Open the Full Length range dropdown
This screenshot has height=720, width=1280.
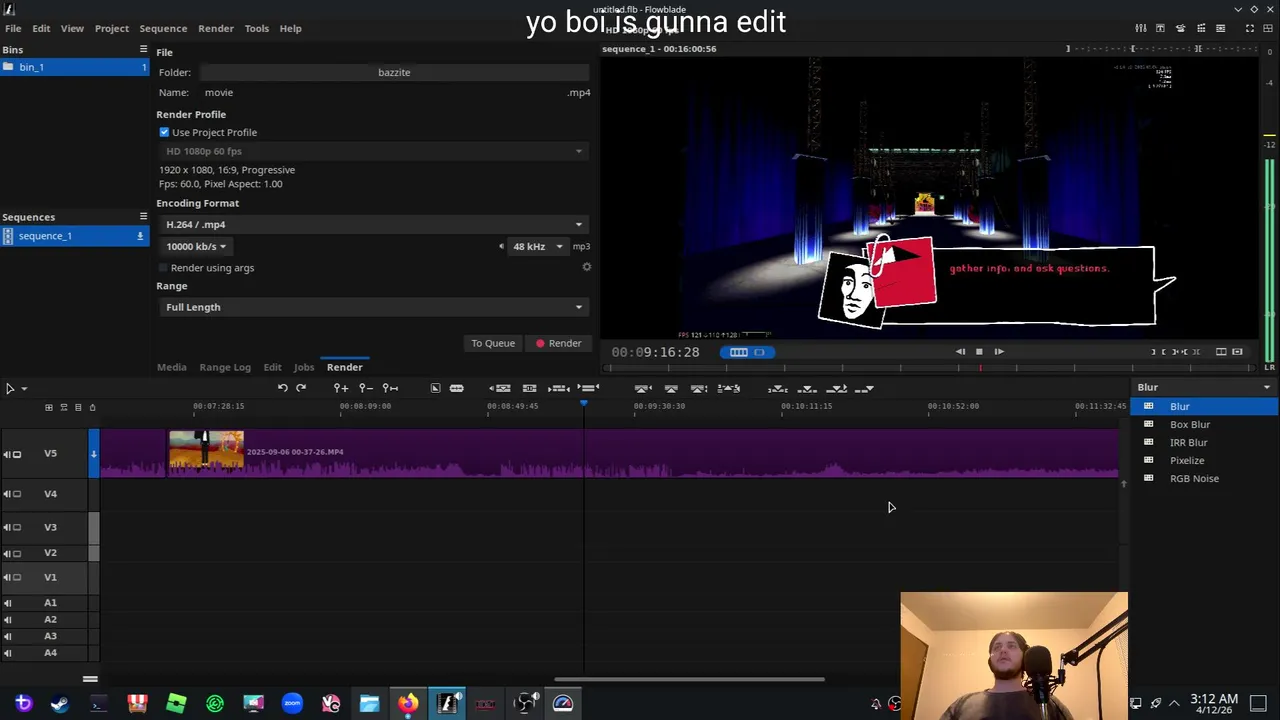coord(373,307)
